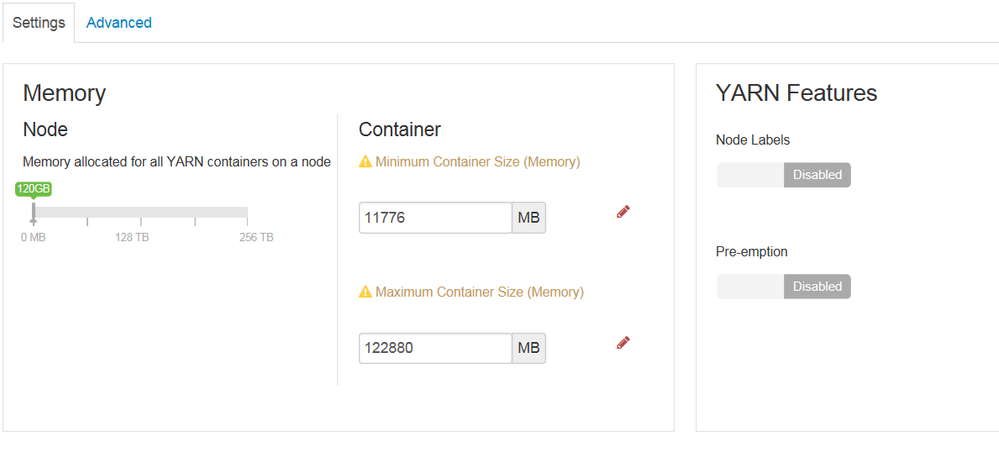This screenshot has width=999, height=453.
Task: Enable the Pre-emption toggle
Action: (783, 287)
